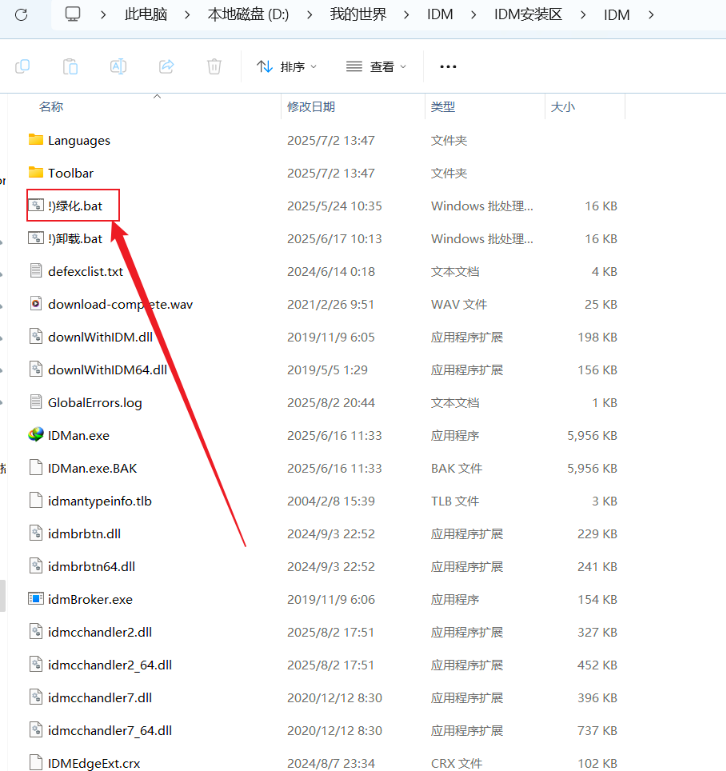726x771 pixels.
Task: Click the date 2004/2/8 15:39
Action: click(x=331, y=501)
